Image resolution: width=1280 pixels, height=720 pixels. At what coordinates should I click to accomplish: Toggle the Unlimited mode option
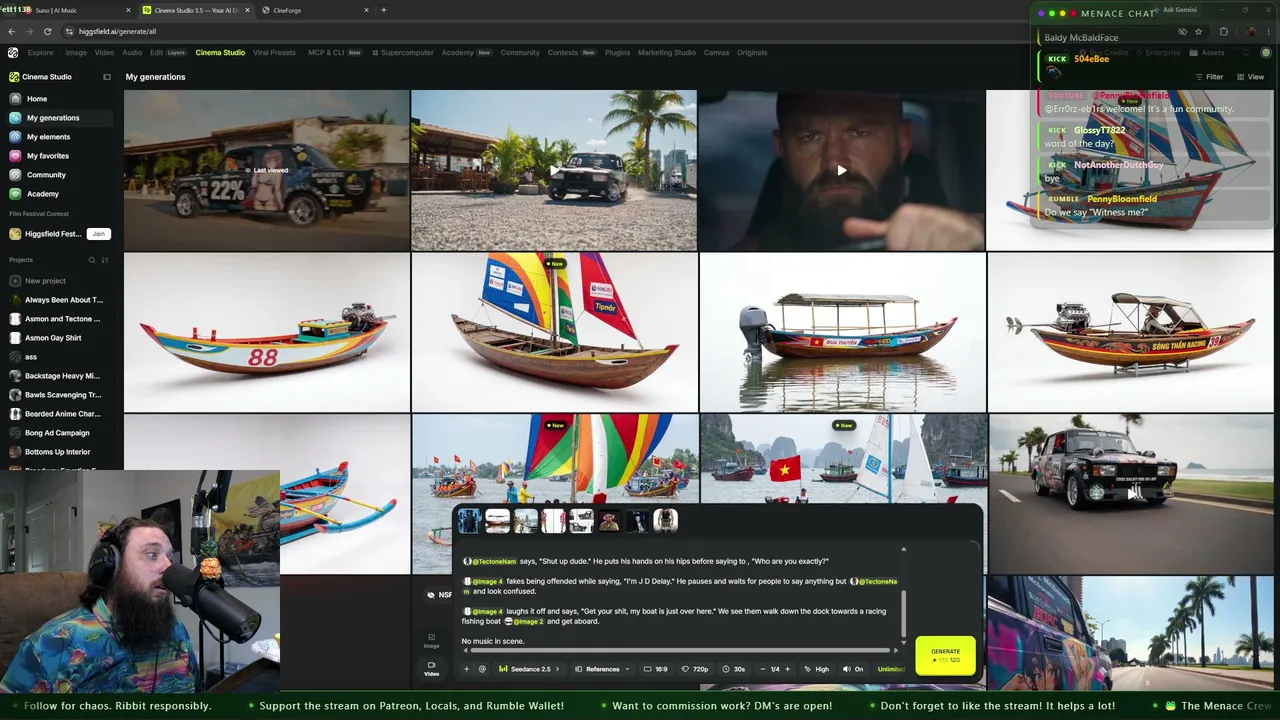[890, 669]
